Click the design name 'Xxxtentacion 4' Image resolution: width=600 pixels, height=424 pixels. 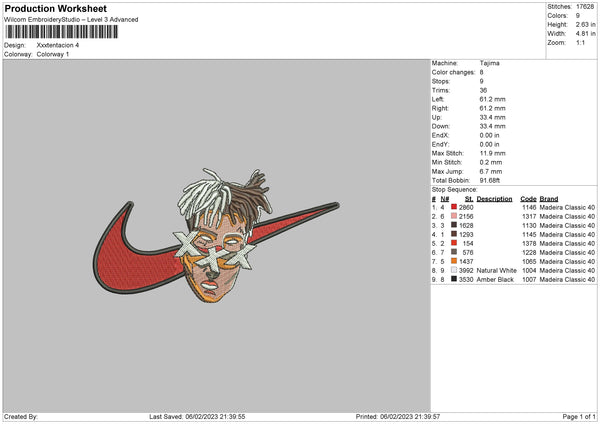[58, 45]
